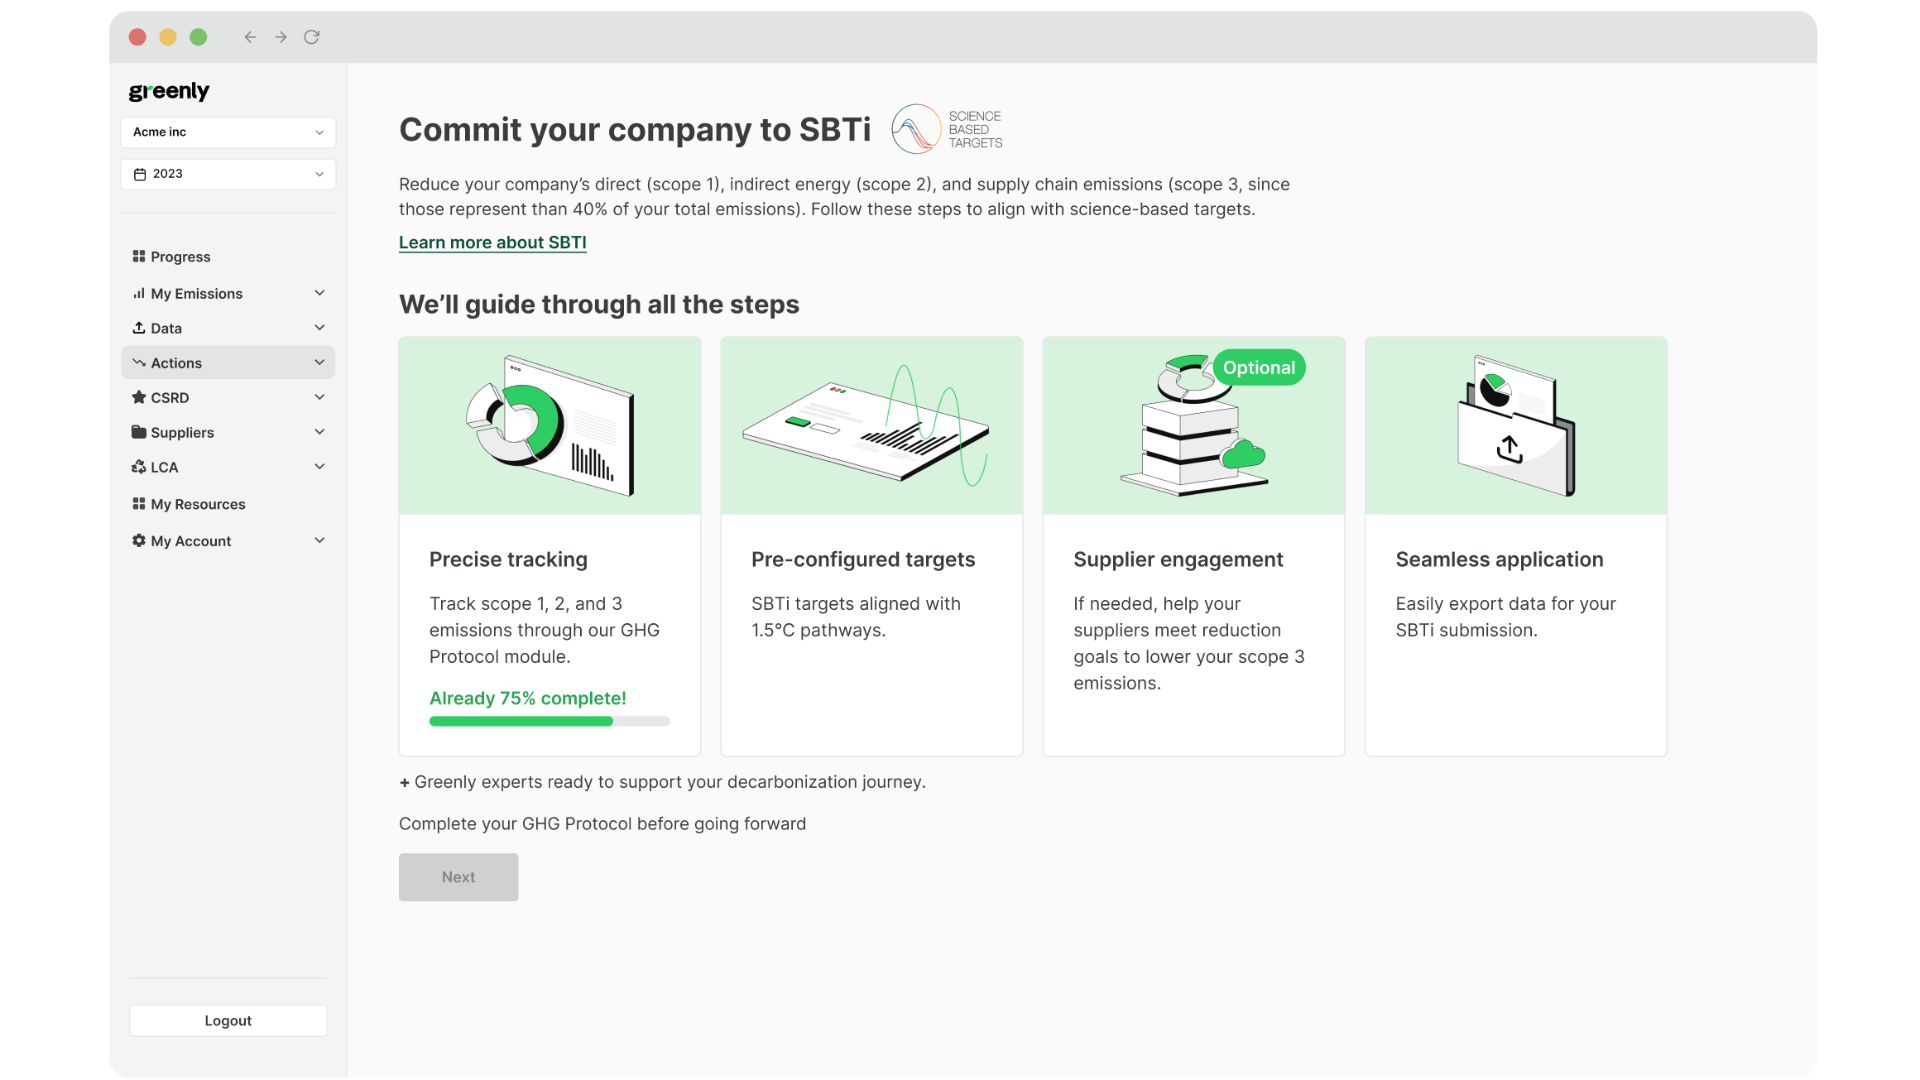Click the Supplier engagement card title
Screen dimensions: 1920x1080
point(1178,560)
